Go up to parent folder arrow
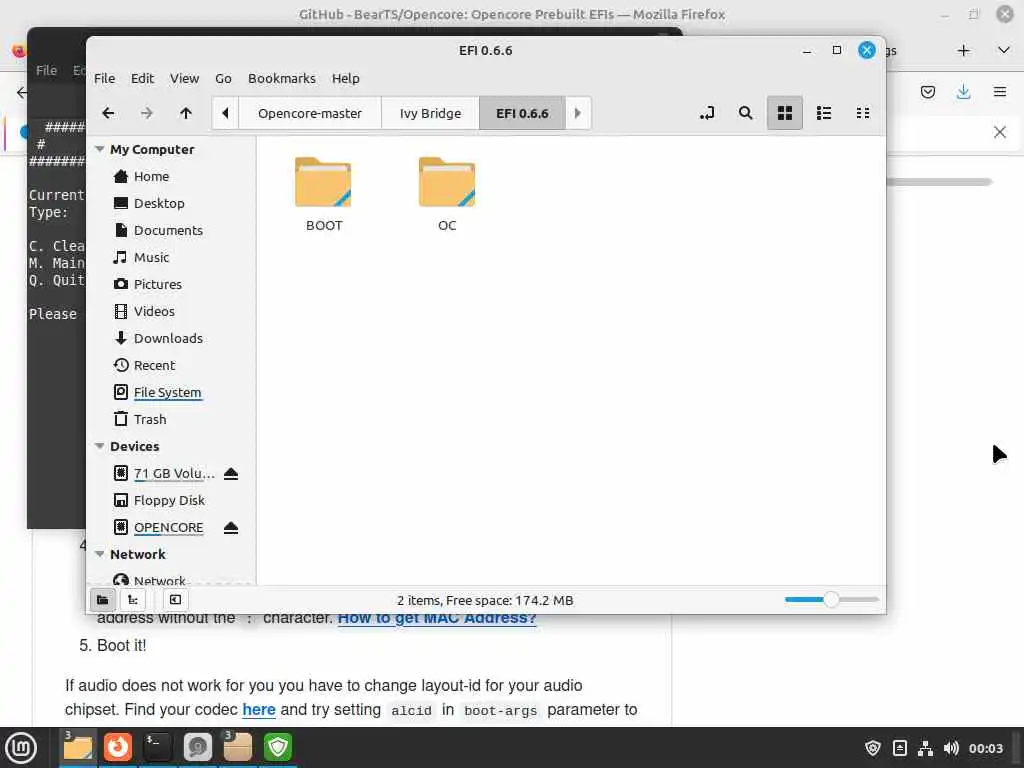 pyautogui.click(x=186, y=113)
